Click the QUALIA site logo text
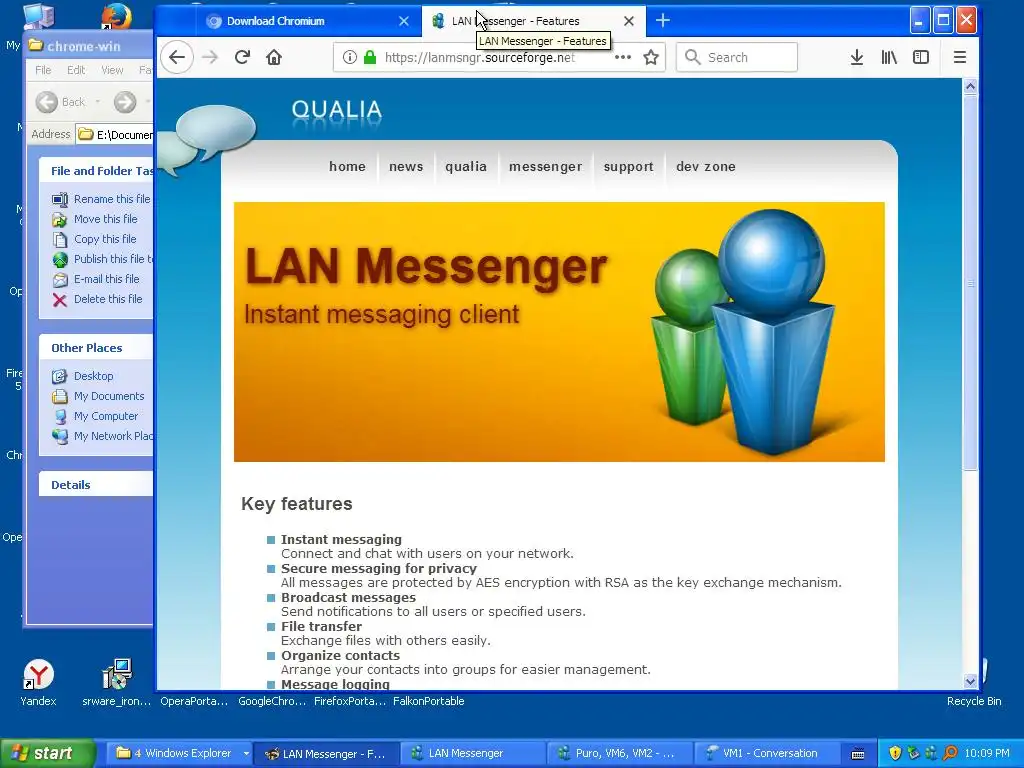Image resolution: width=1024 pixels, height=768 pixels. click(336, 110)
